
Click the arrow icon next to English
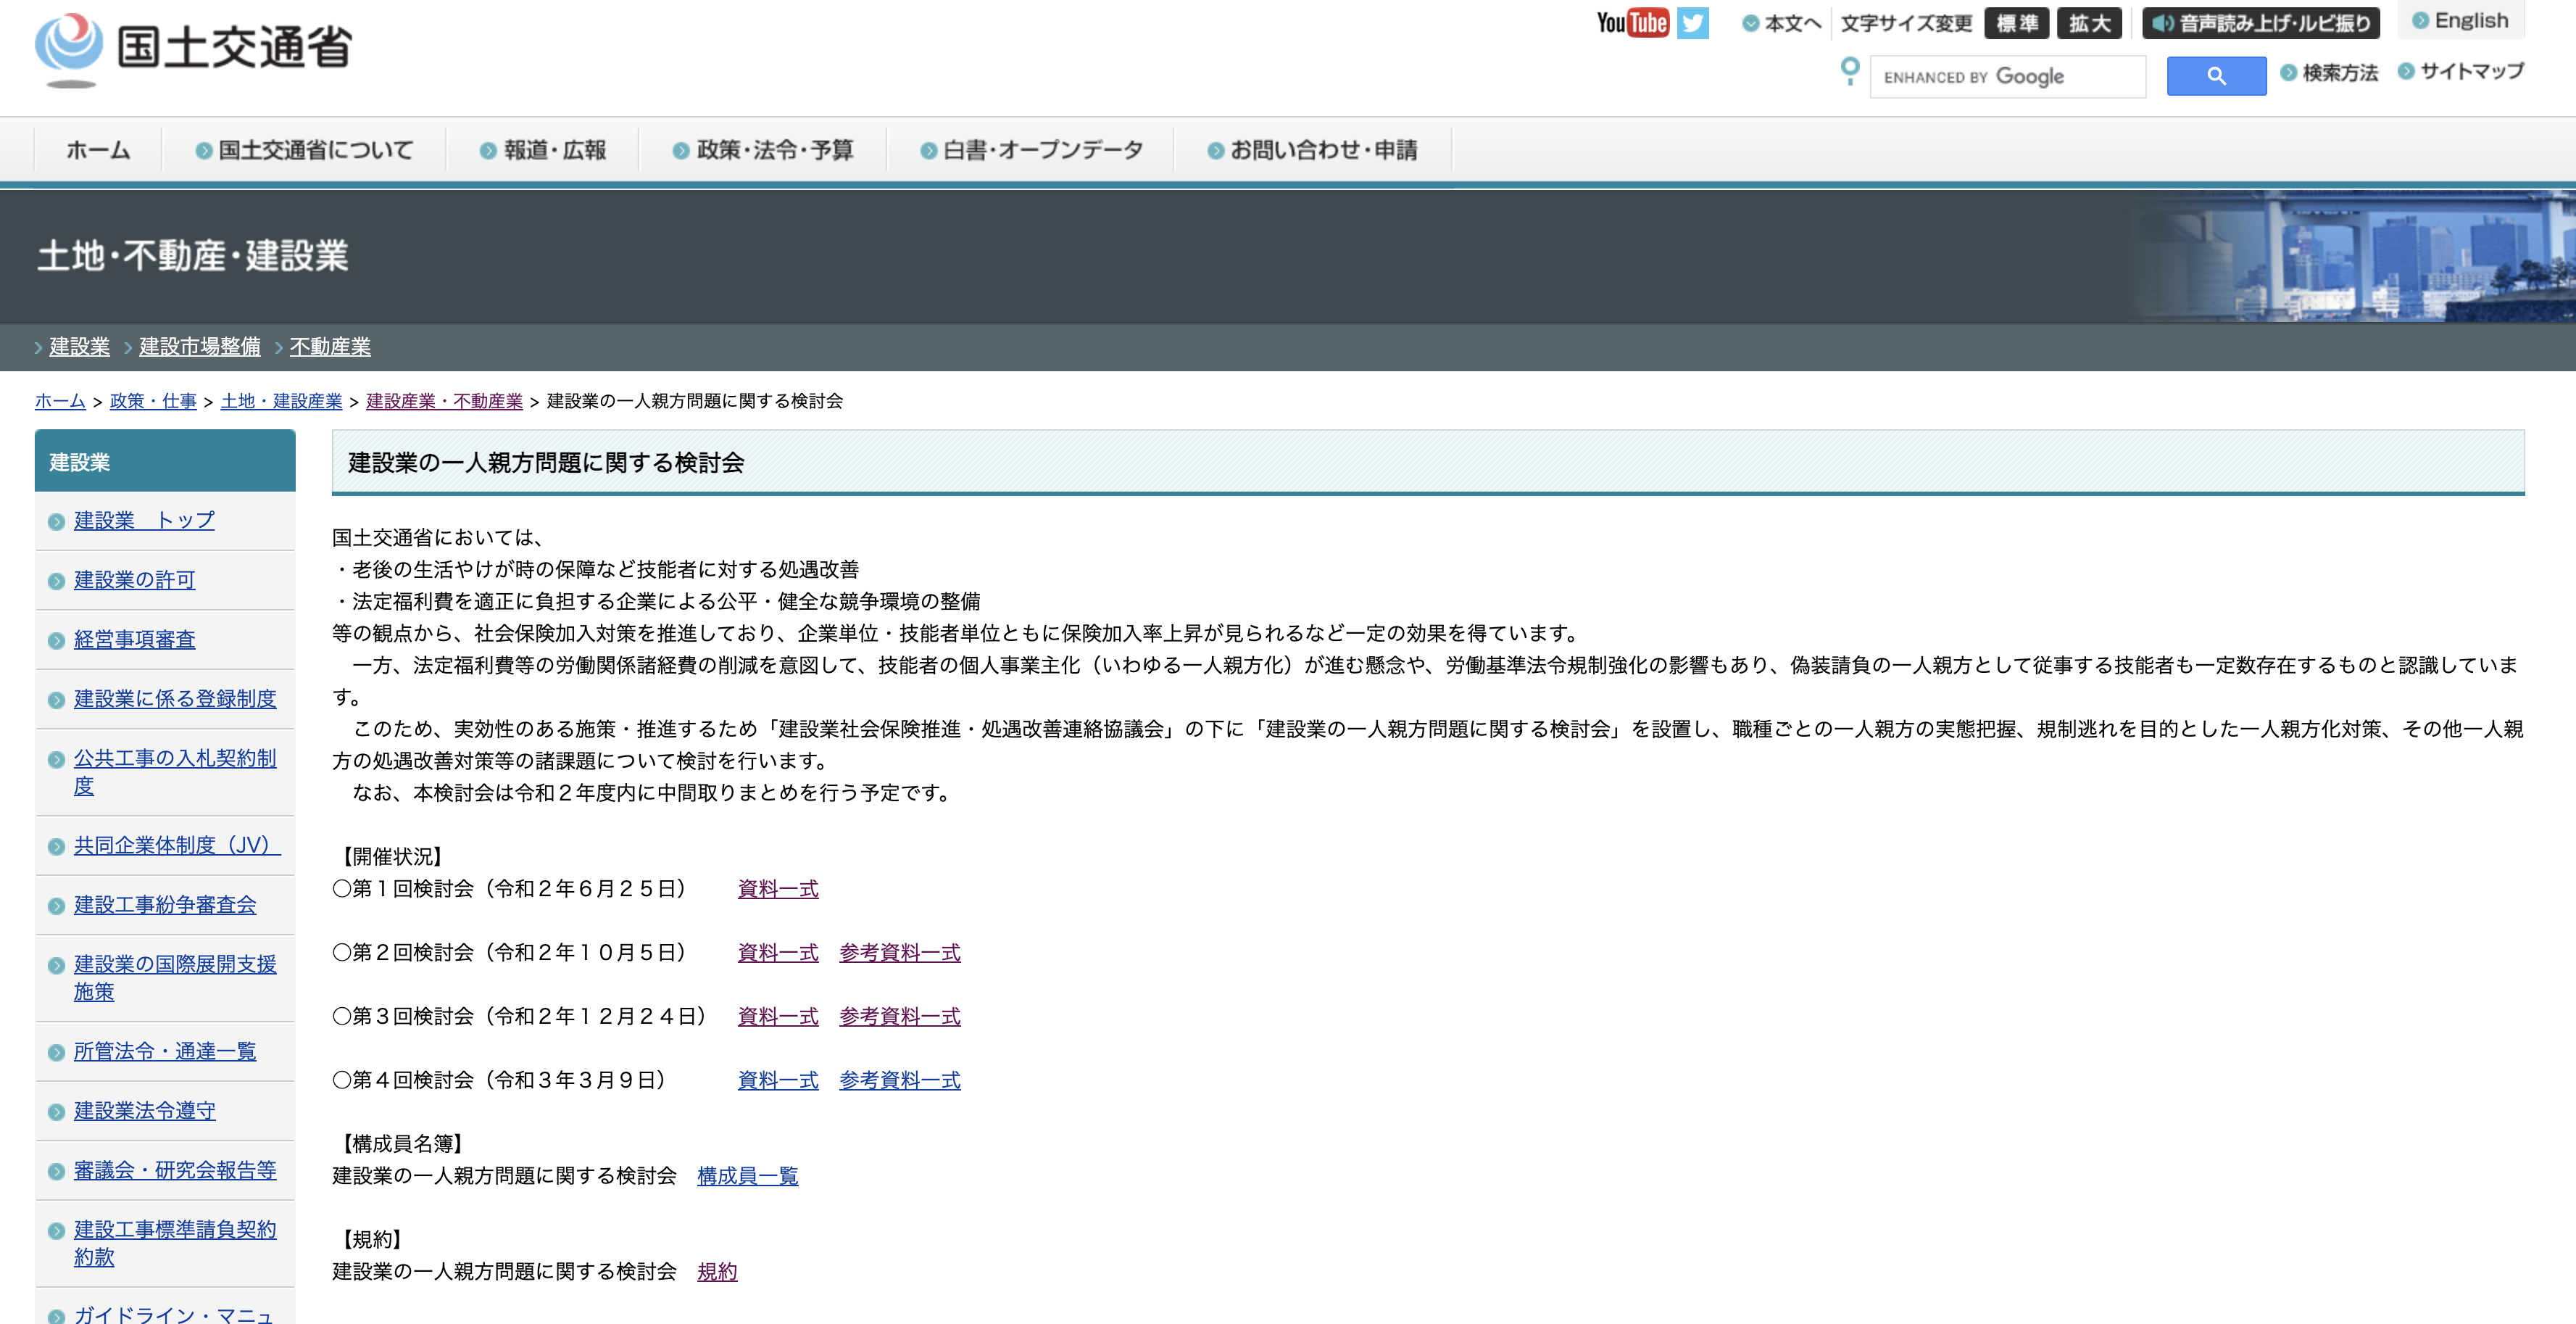click(x=2420, y=21)
